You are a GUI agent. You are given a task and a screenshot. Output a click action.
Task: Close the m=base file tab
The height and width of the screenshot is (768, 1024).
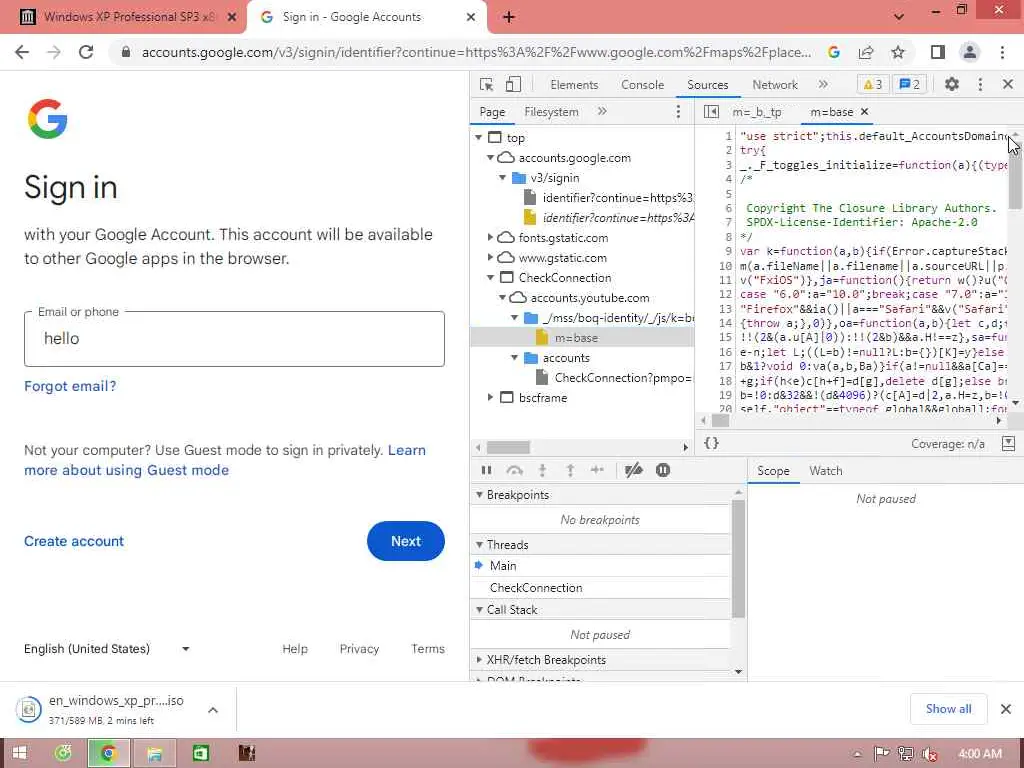[x=865, y=112]
